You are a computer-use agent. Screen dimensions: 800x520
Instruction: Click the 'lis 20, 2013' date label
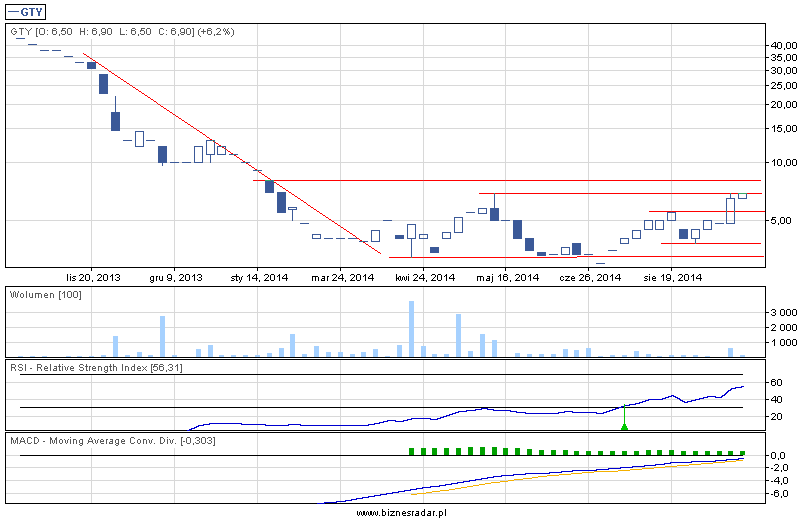pos(92,278)
